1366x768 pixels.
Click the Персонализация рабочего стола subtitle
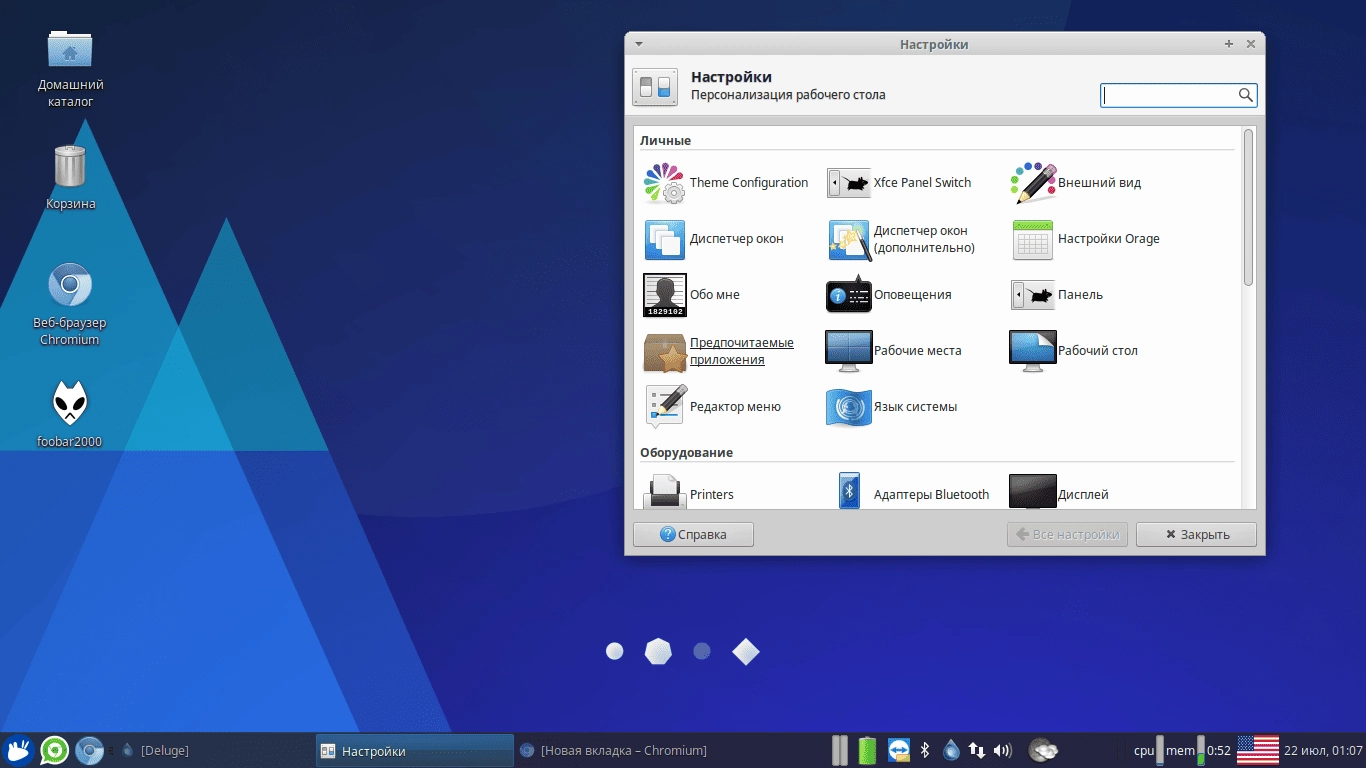[788, 95]
